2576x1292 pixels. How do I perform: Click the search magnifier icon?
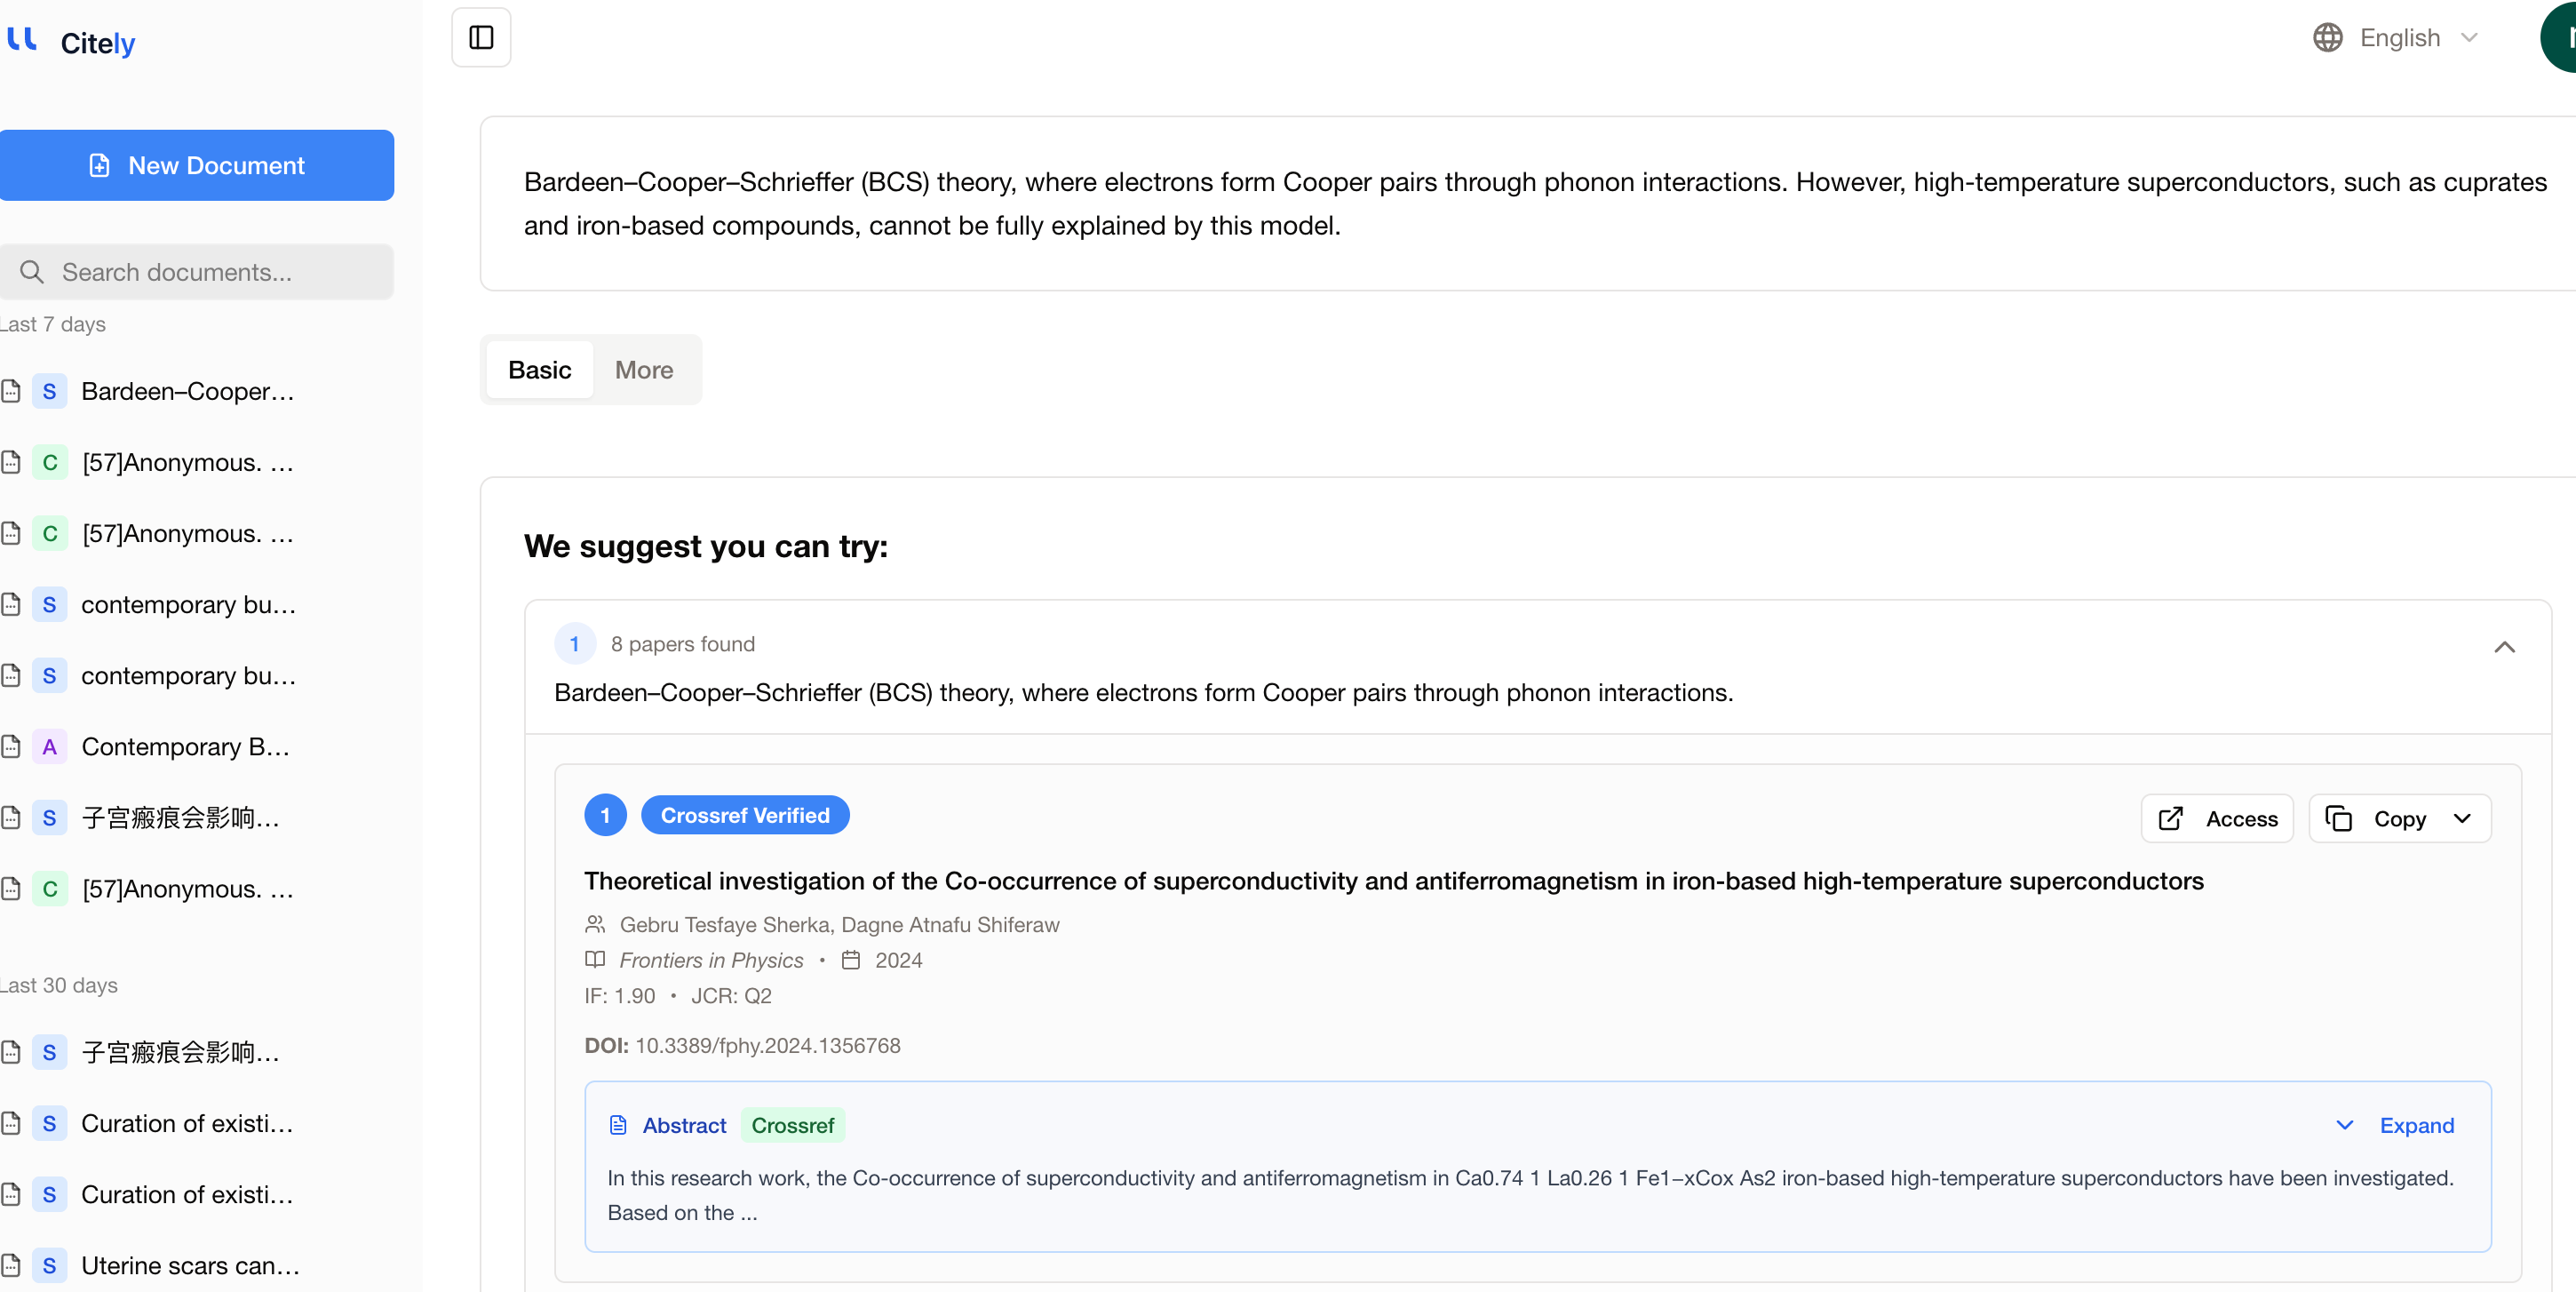coord(32,272)
